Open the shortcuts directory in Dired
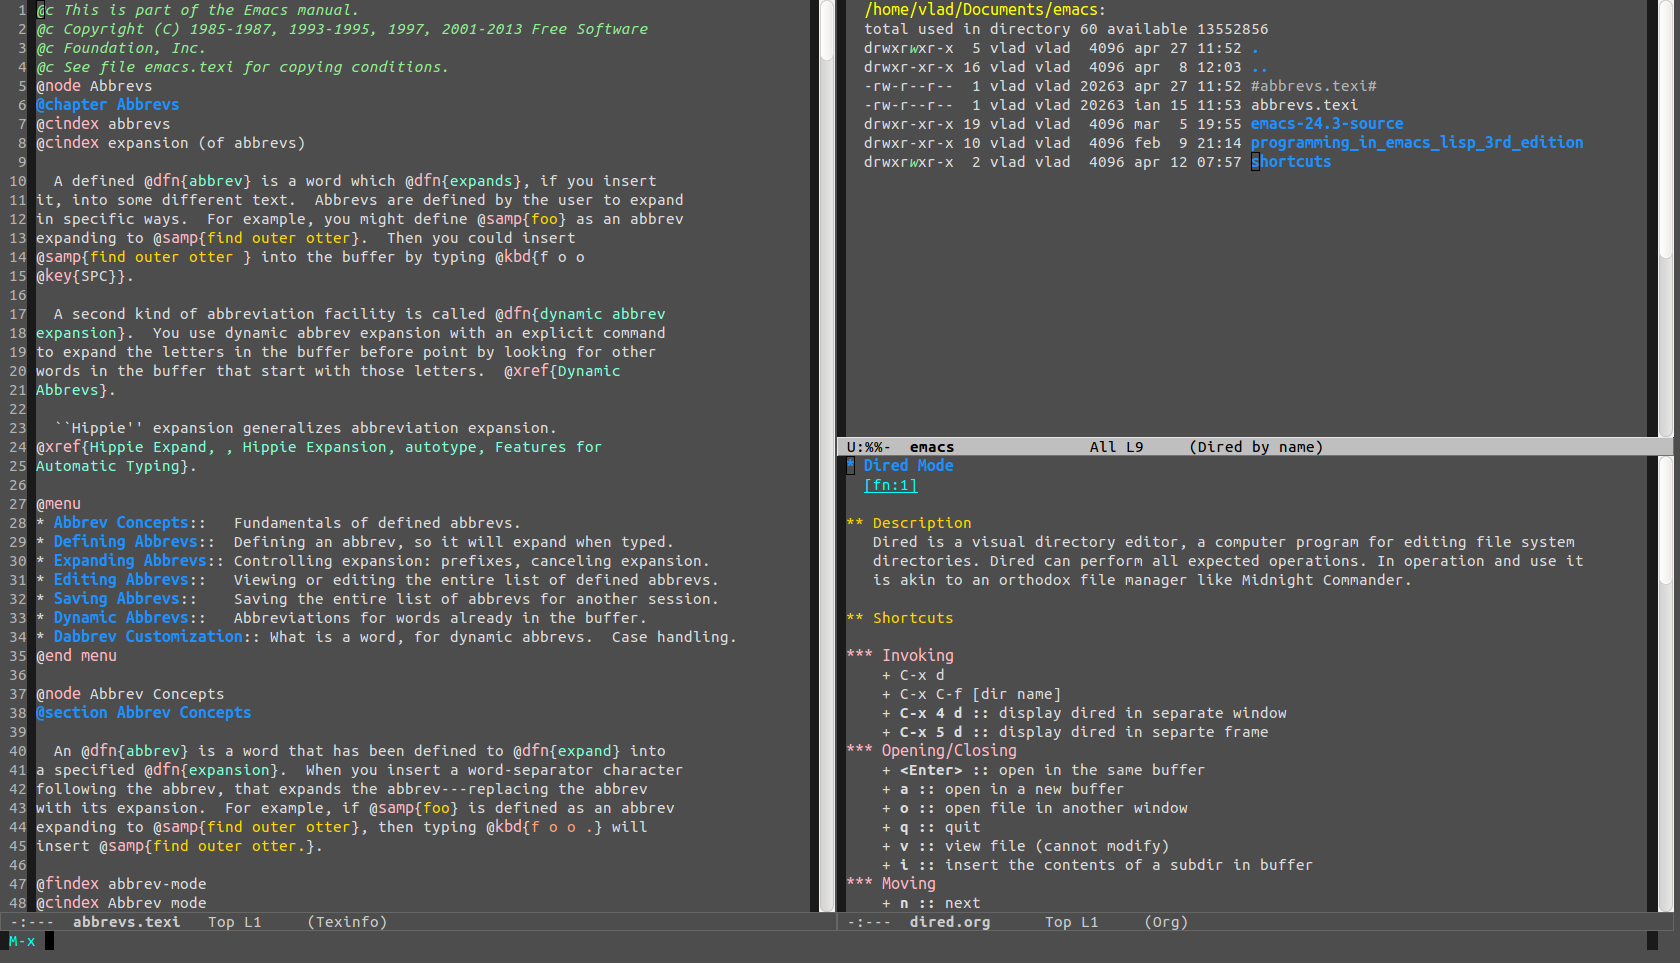The width and height of the screenshot is (1680, 963). 1291,162
